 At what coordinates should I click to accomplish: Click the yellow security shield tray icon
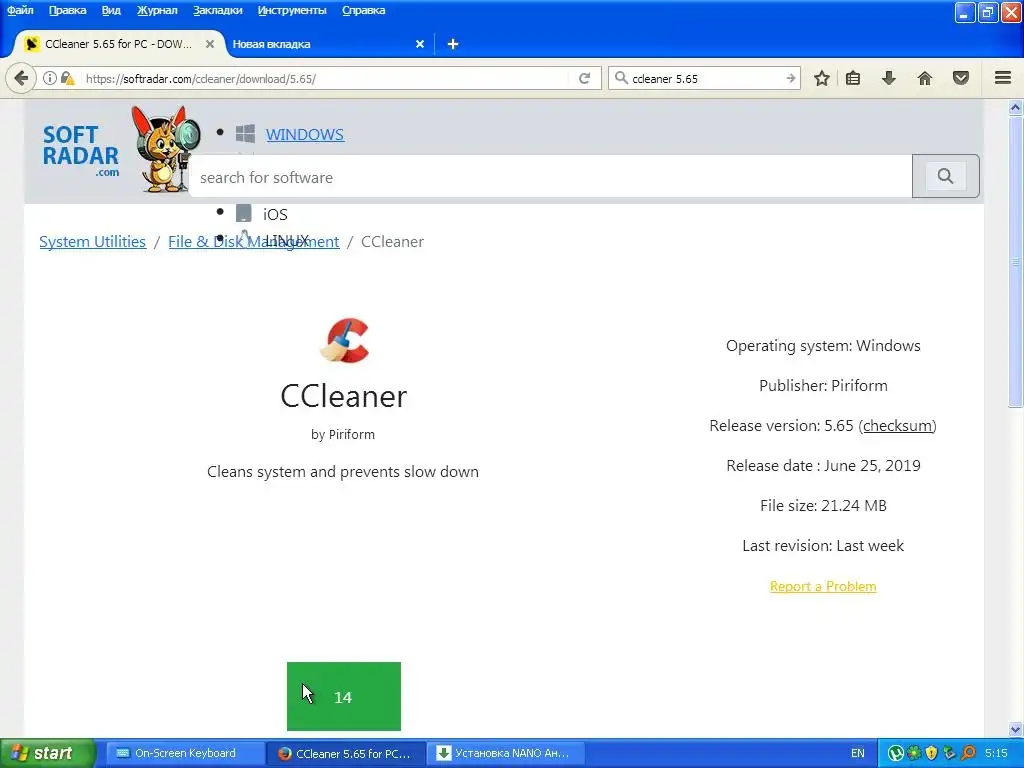(x=932, y=753)
